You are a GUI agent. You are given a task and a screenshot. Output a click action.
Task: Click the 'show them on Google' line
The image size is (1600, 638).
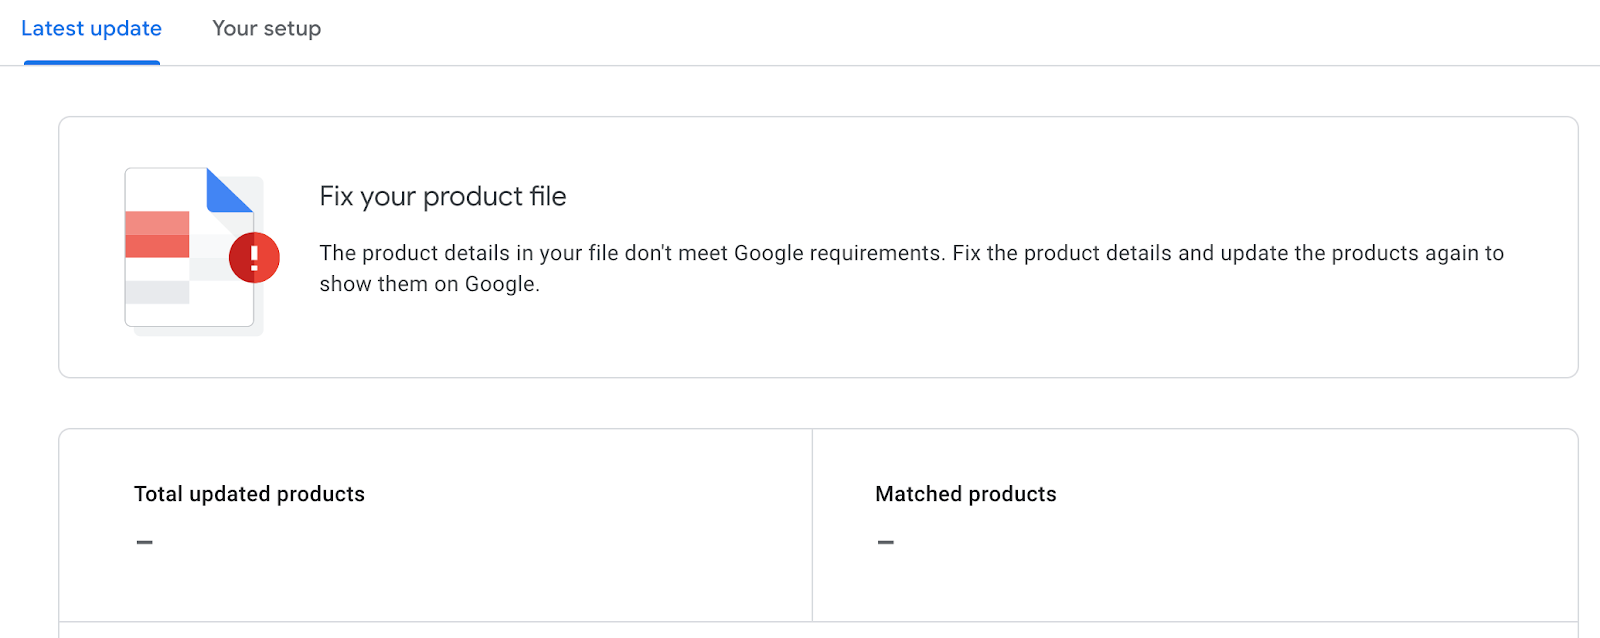429,284
